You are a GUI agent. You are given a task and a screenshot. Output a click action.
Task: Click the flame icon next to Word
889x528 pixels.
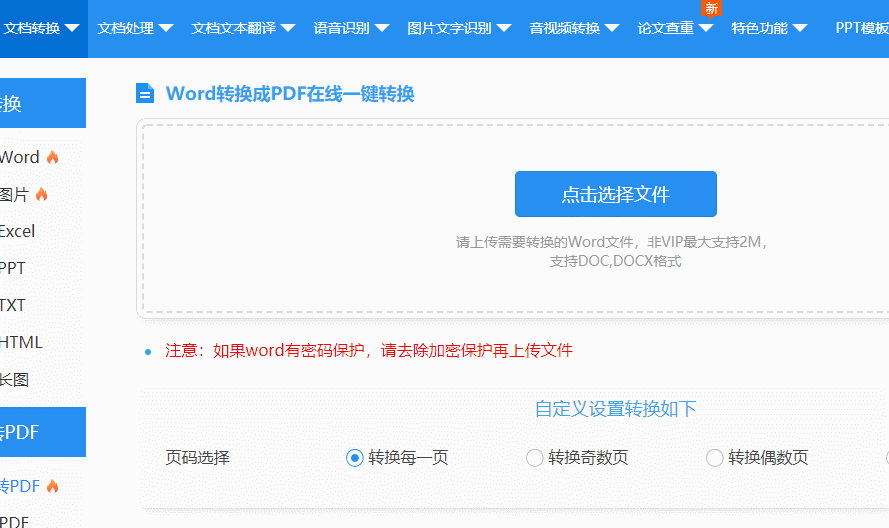pos(52,157)
